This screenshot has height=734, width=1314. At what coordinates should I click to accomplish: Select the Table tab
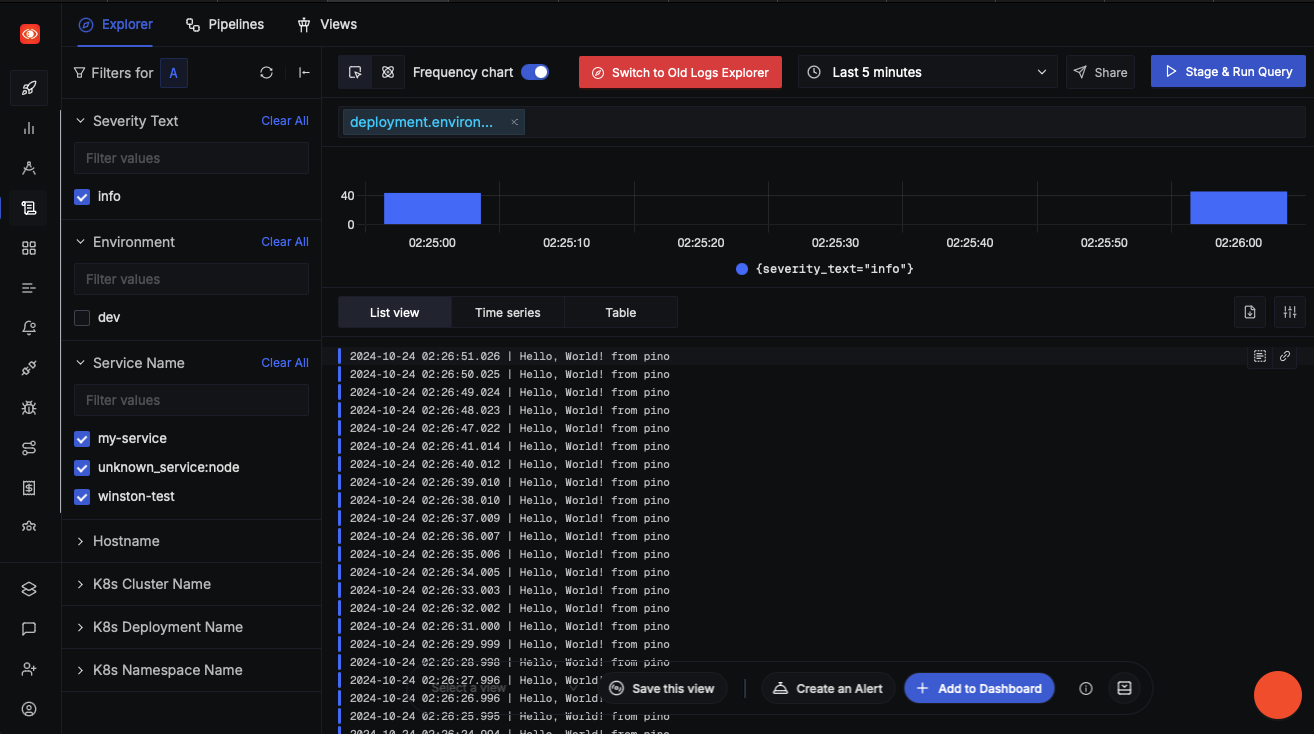coord(621,312)
